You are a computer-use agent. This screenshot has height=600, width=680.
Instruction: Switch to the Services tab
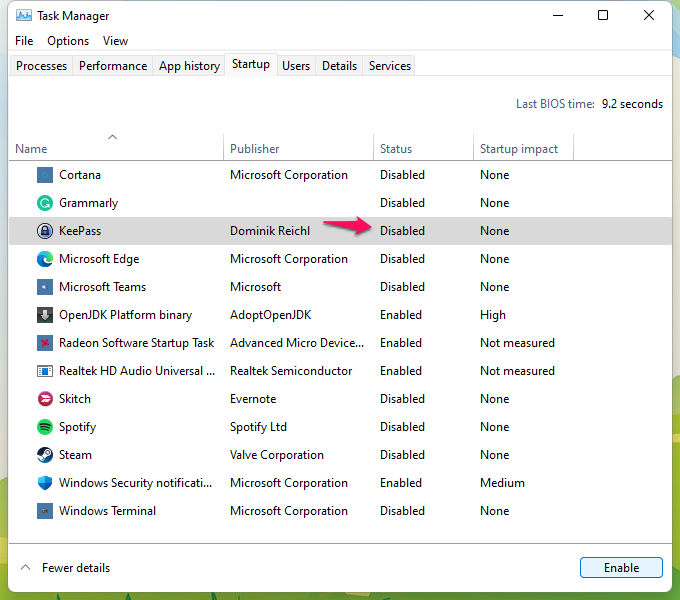389,66
